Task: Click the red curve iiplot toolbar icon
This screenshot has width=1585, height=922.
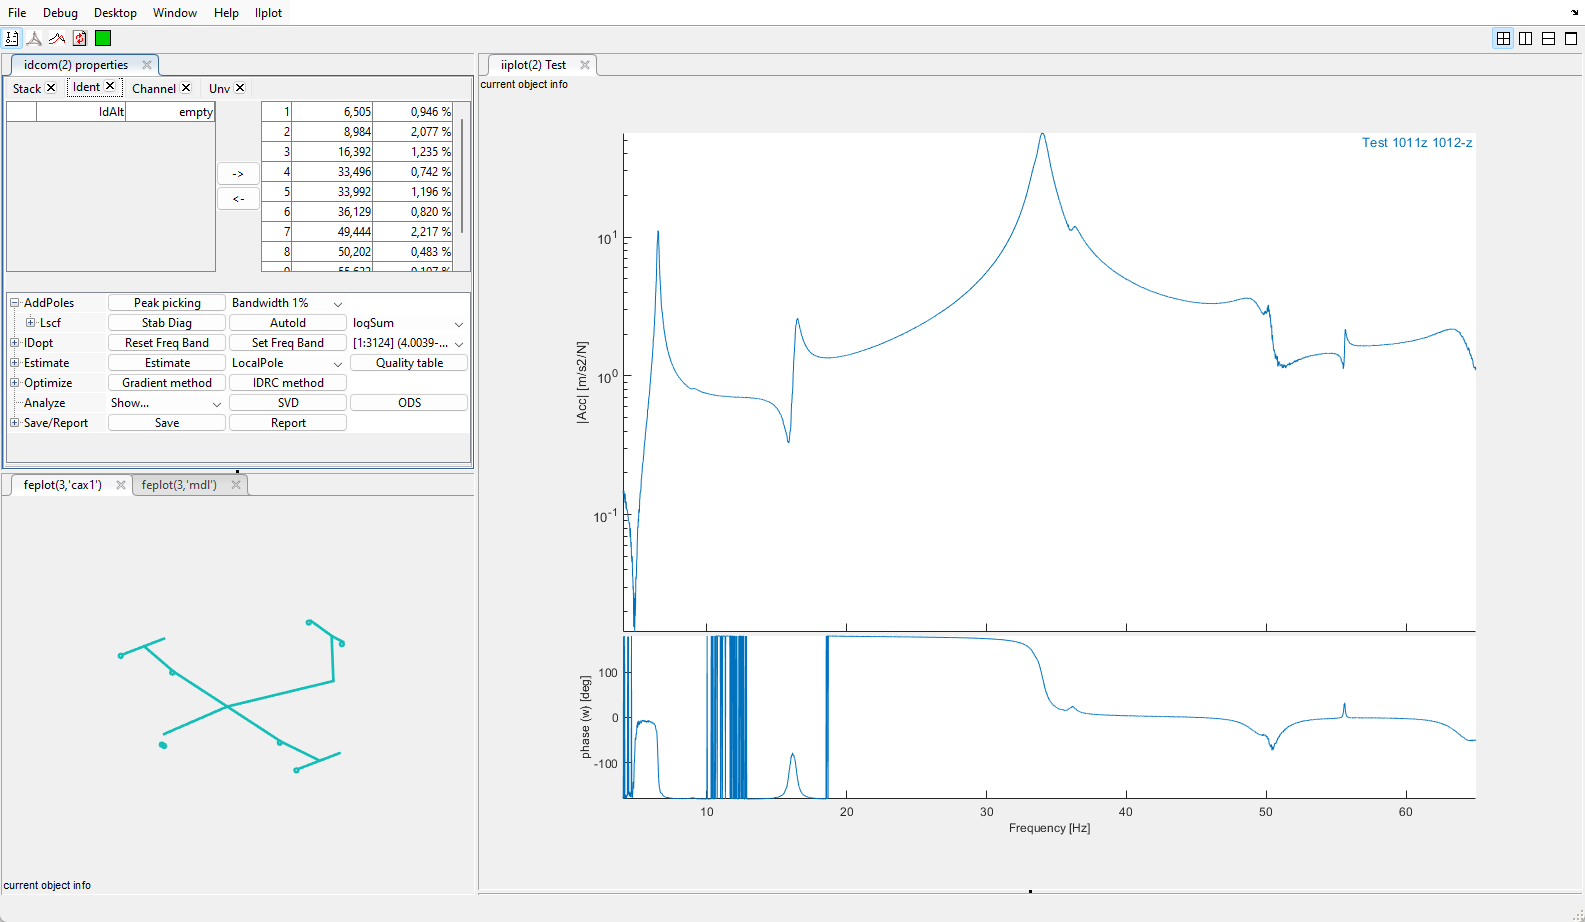Action: [x=57, y=39]
